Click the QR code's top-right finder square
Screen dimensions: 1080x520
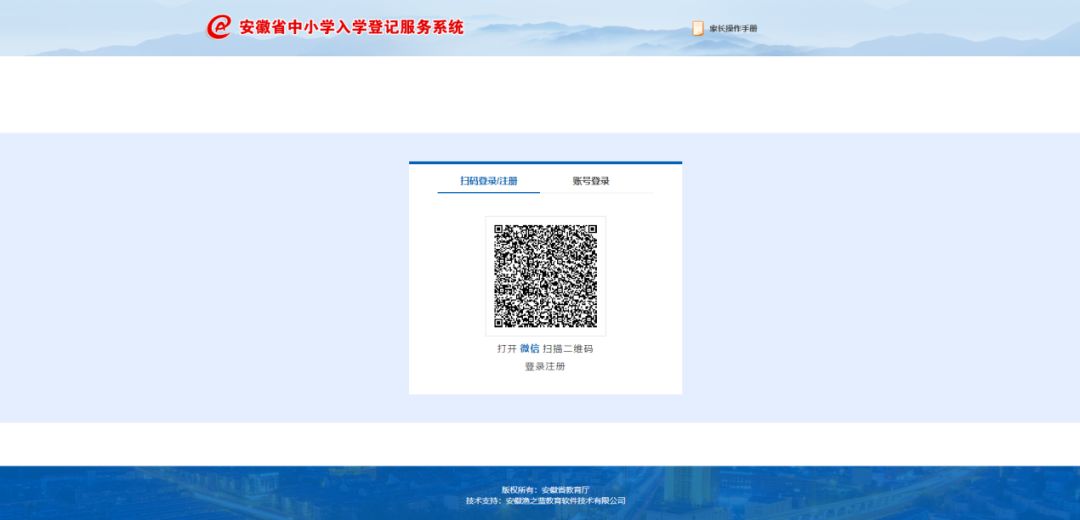(590, 232)
